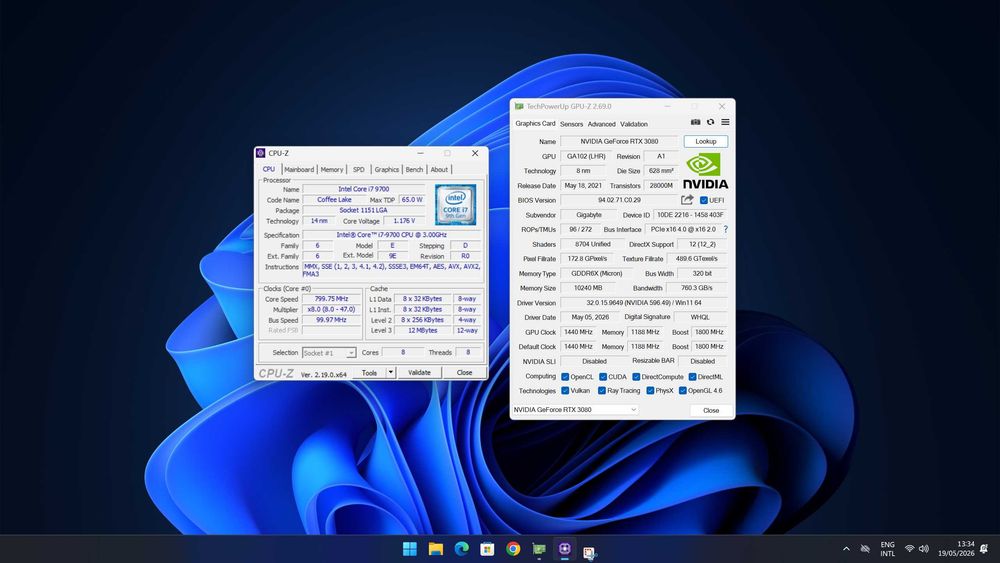Click the Validate button in CPU-Z
1000x563 pixels.
point(419,372)
